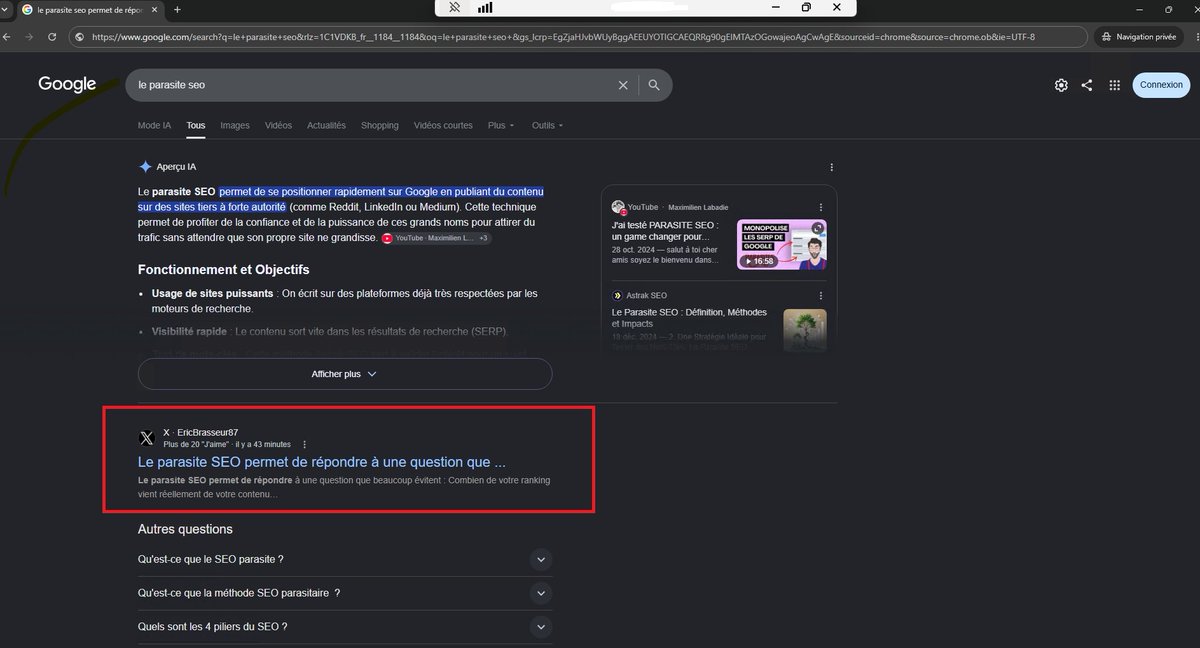The width and height of the screenshot is (1200, 648).
Task: Open the Aperçu IA three-dot options
Action: (x=831, y=167)
